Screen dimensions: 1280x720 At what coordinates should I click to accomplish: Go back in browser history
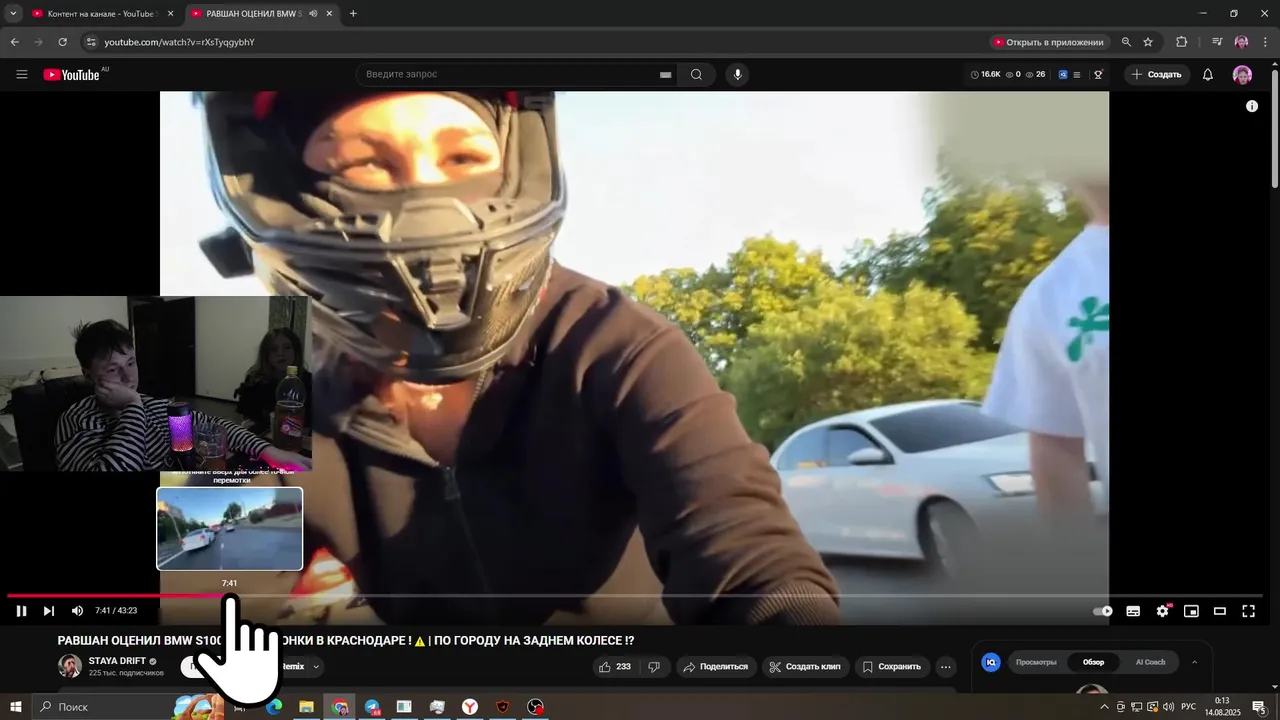14,42
